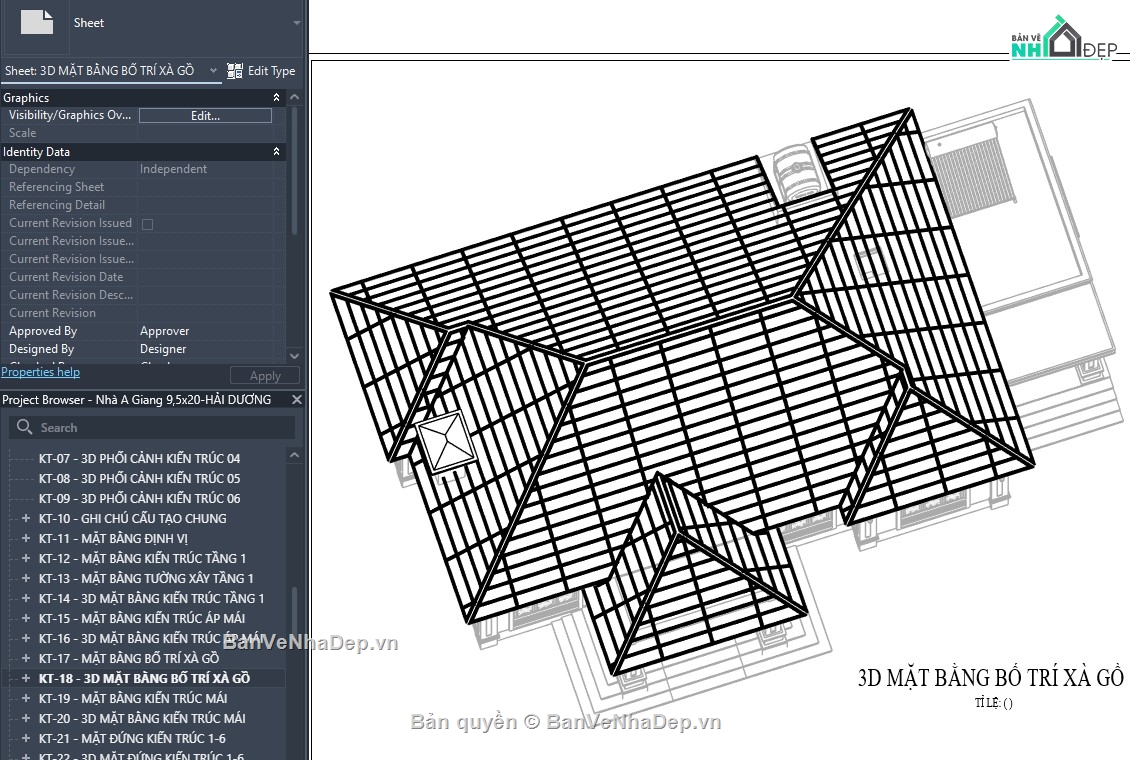Open the sheet instance filter dropdown

[x=213, y=71]
